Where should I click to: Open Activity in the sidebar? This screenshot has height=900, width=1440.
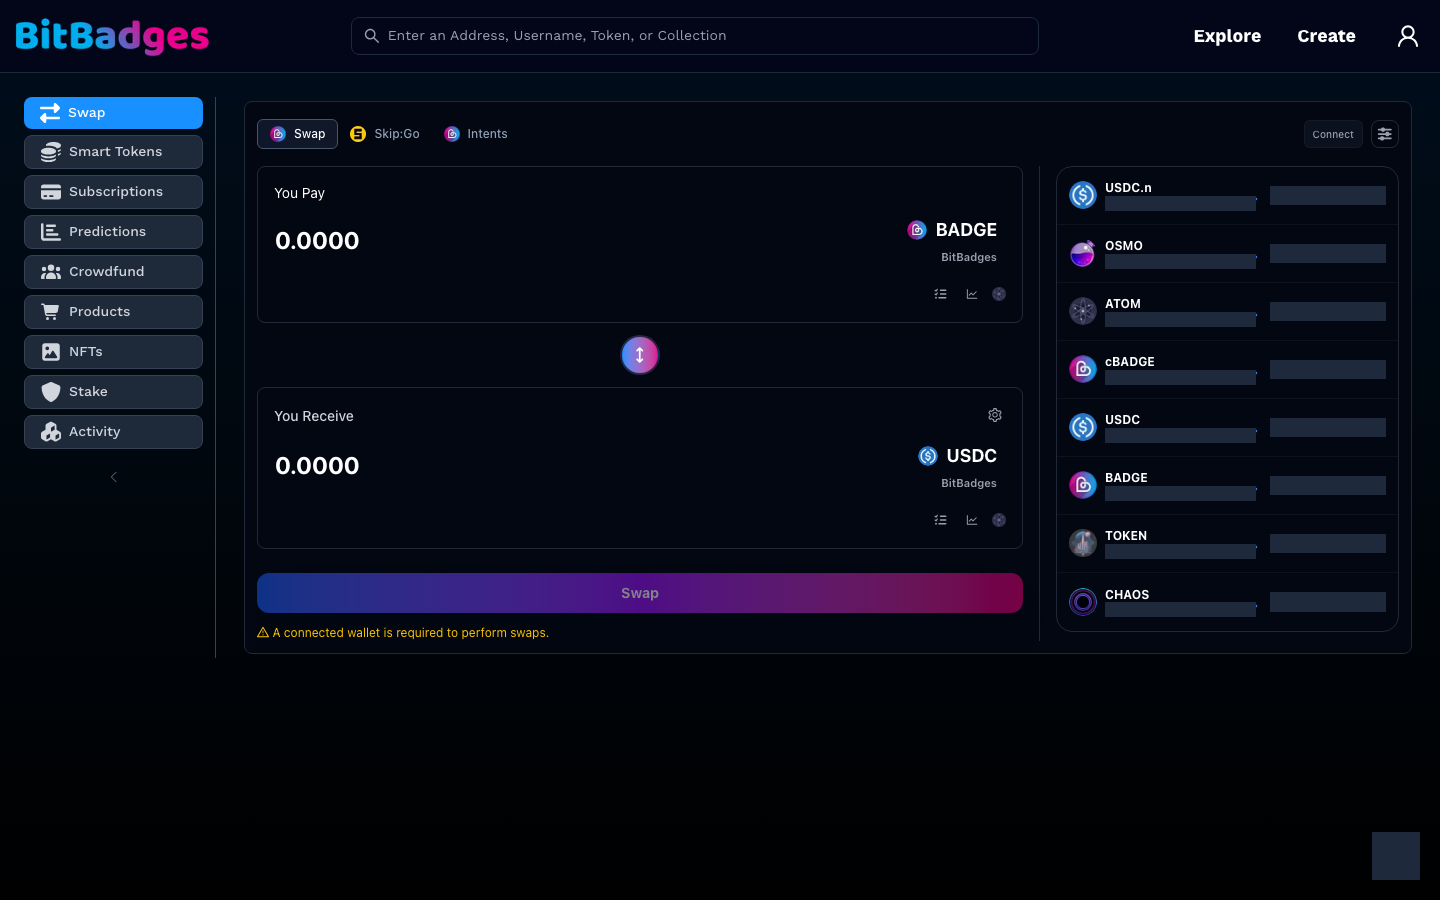(x=113, y=432)
